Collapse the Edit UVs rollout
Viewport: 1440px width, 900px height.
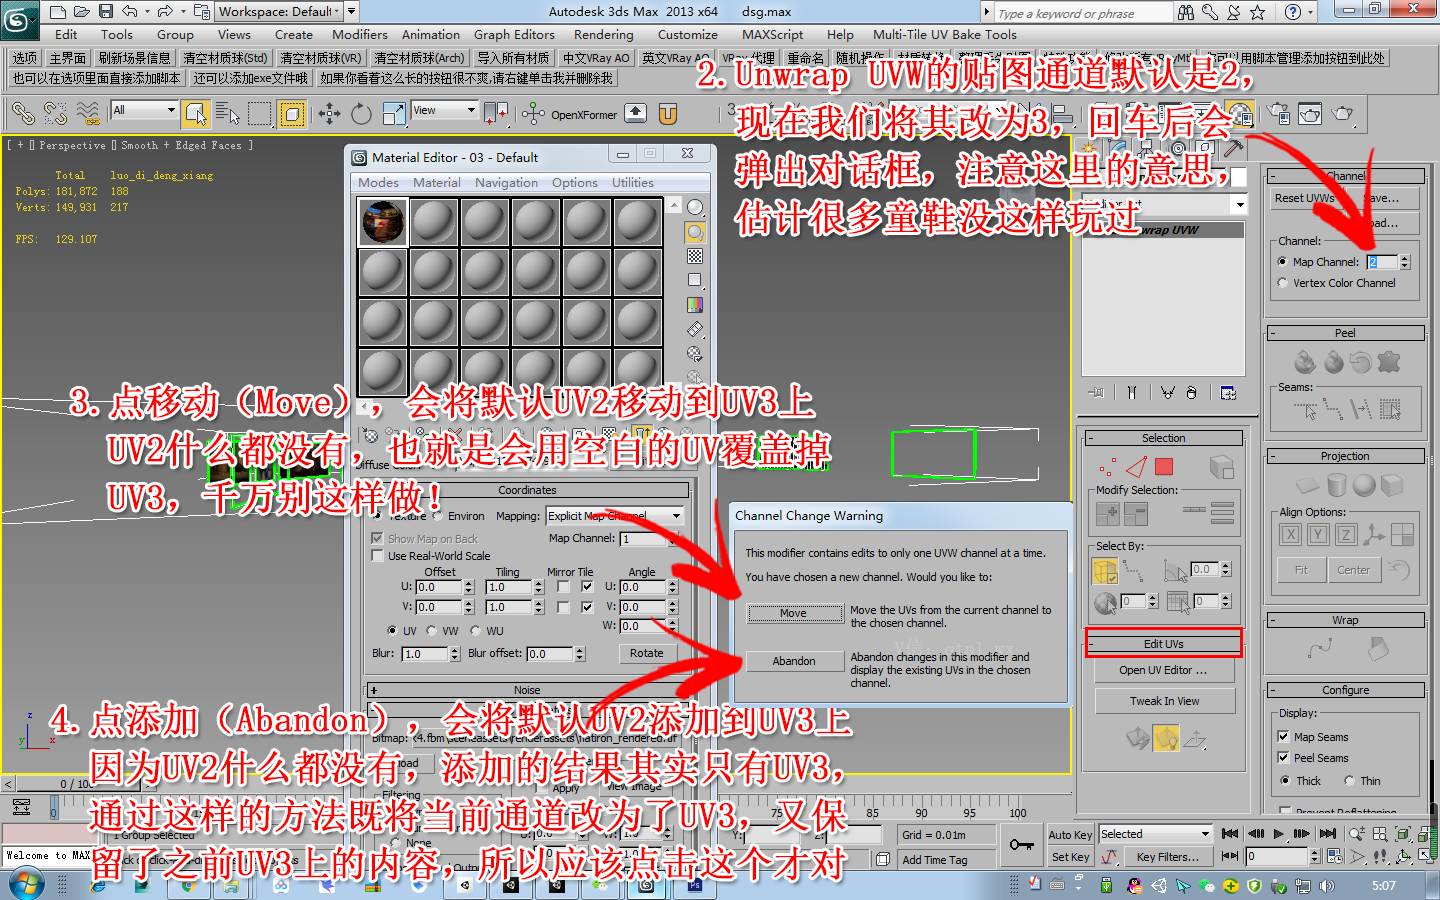(x=1164, y=643)
